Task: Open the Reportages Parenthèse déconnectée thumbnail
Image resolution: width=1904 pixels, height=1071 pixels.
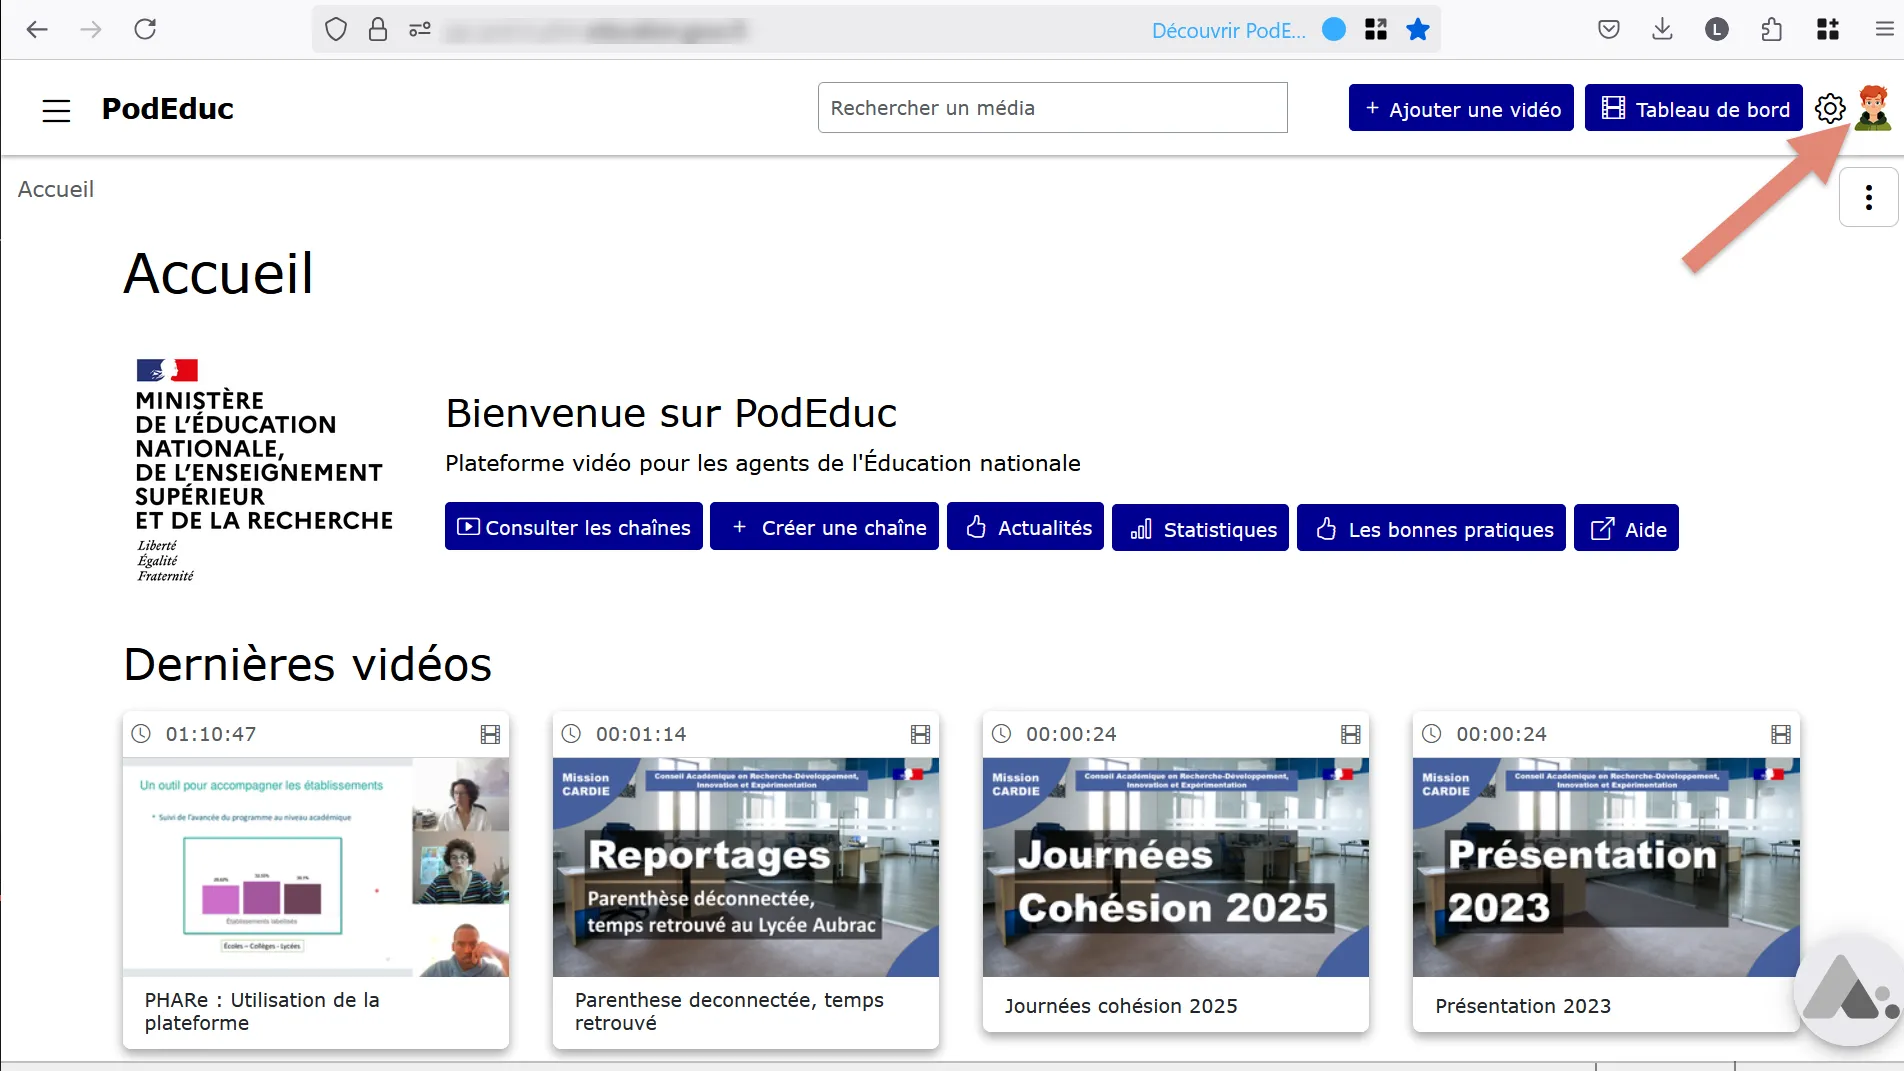Action: [x=746, y=867]
